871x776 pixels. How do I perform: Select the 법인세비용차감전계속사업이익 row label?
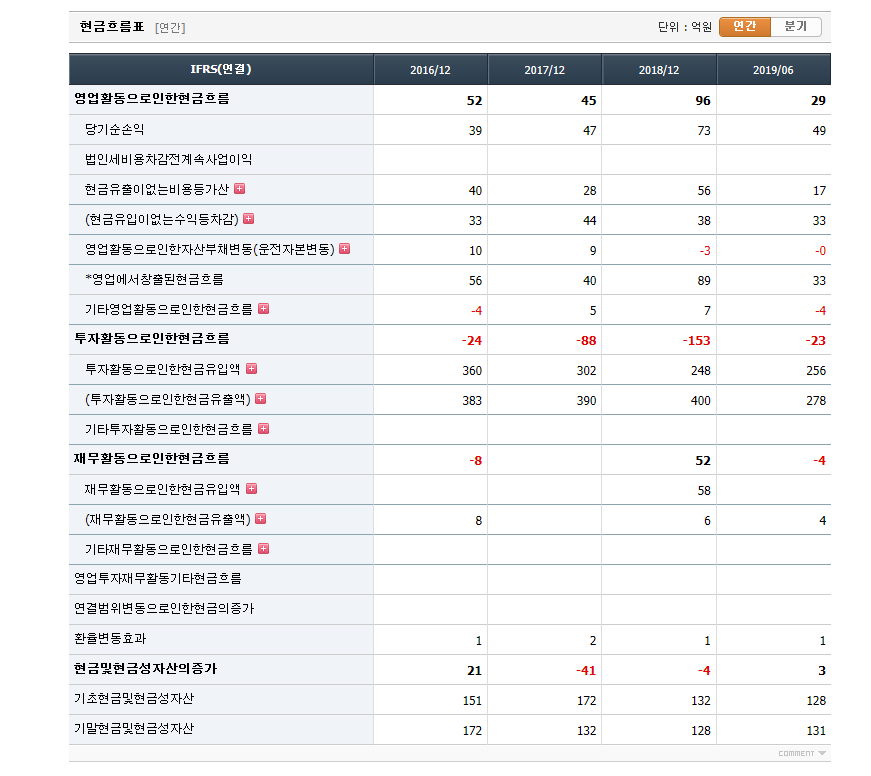point(168,159)
